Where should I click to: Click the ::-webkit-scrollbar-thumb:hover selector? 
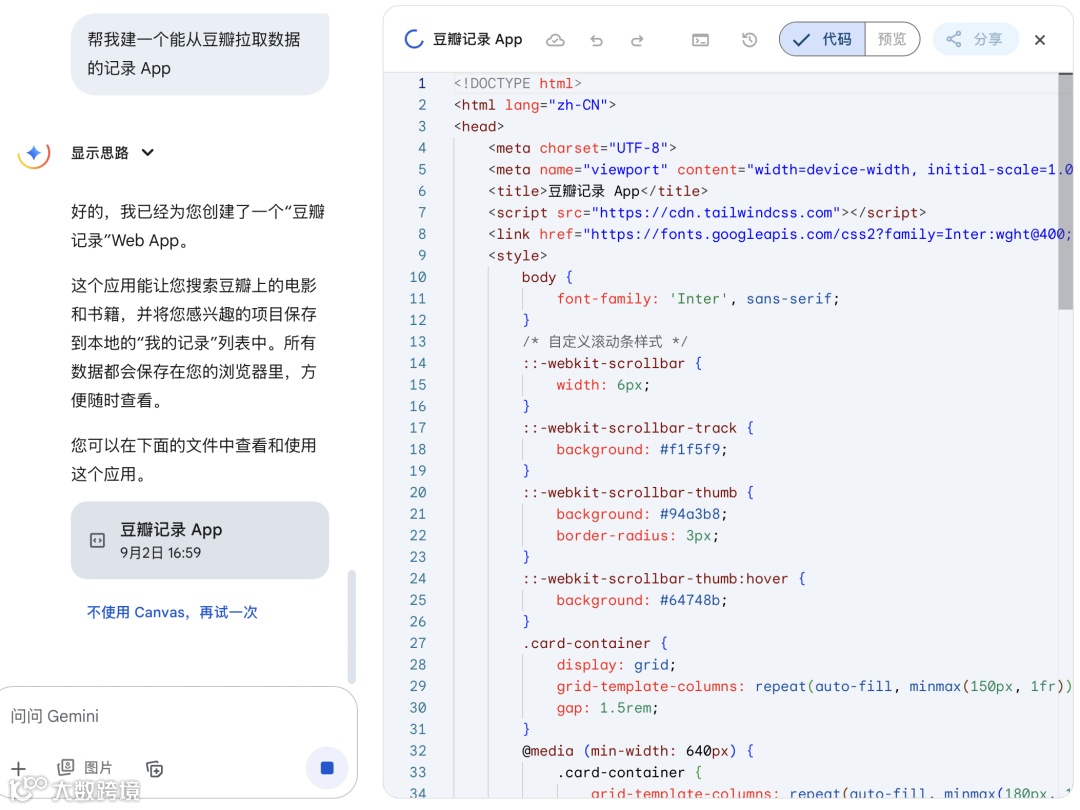coord(655,579)
